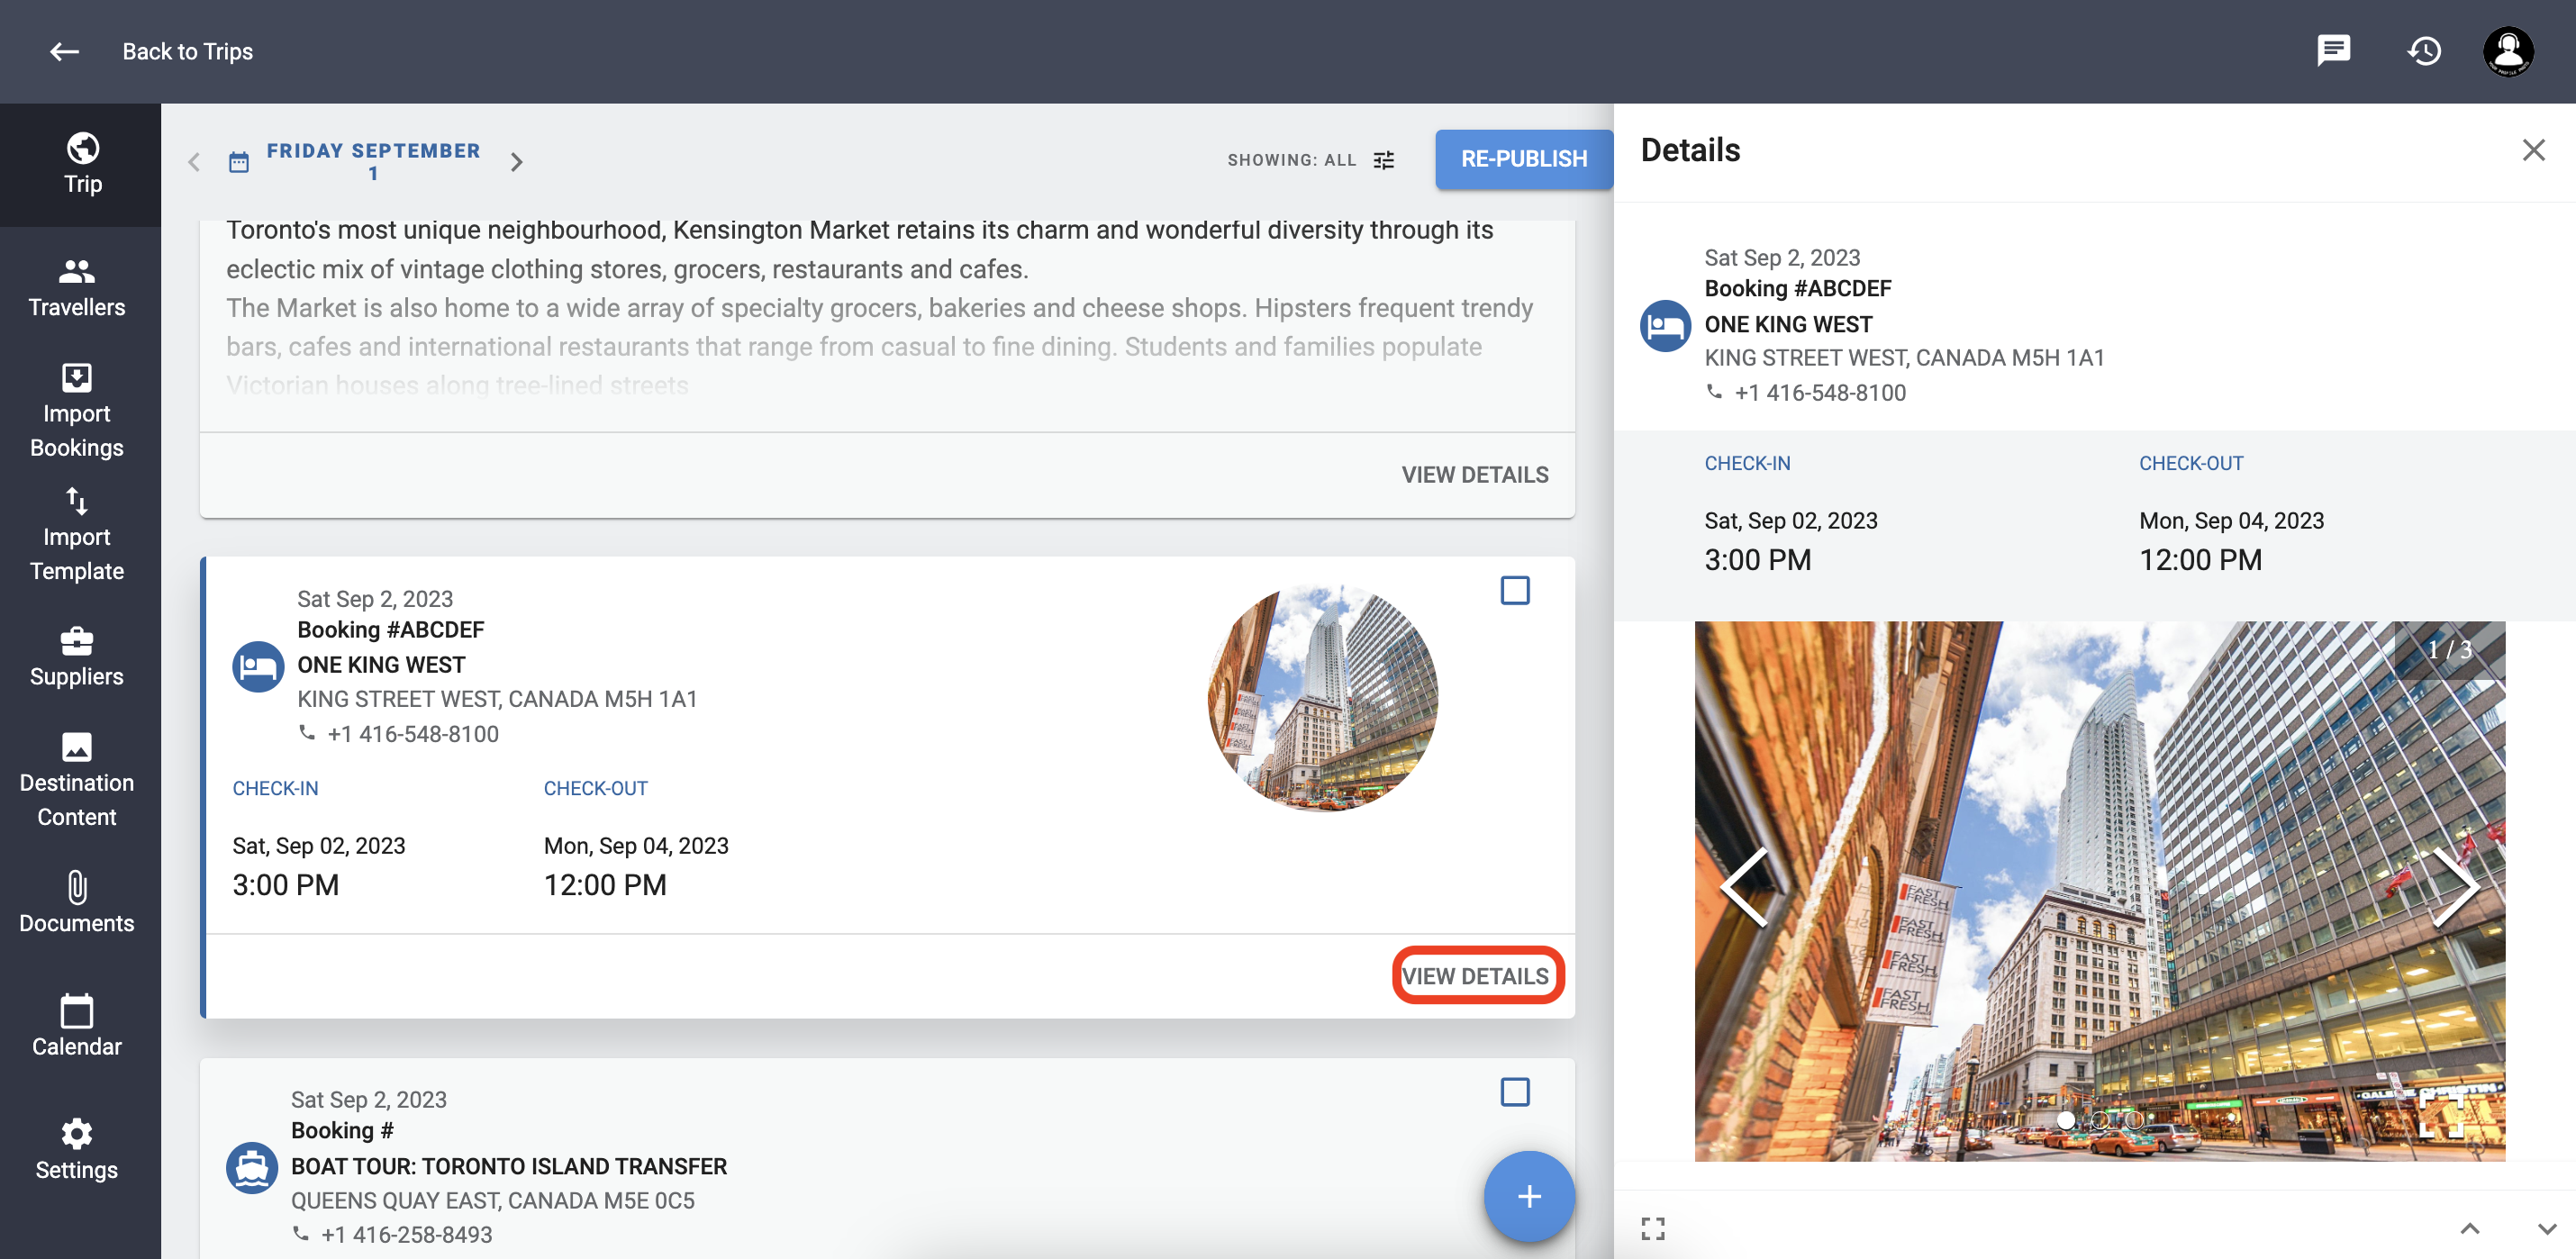The height and width of the screenshot is (1259, 2576).
Task: Open the filter settings icon beside Showing All
Action: (1383, 160)
